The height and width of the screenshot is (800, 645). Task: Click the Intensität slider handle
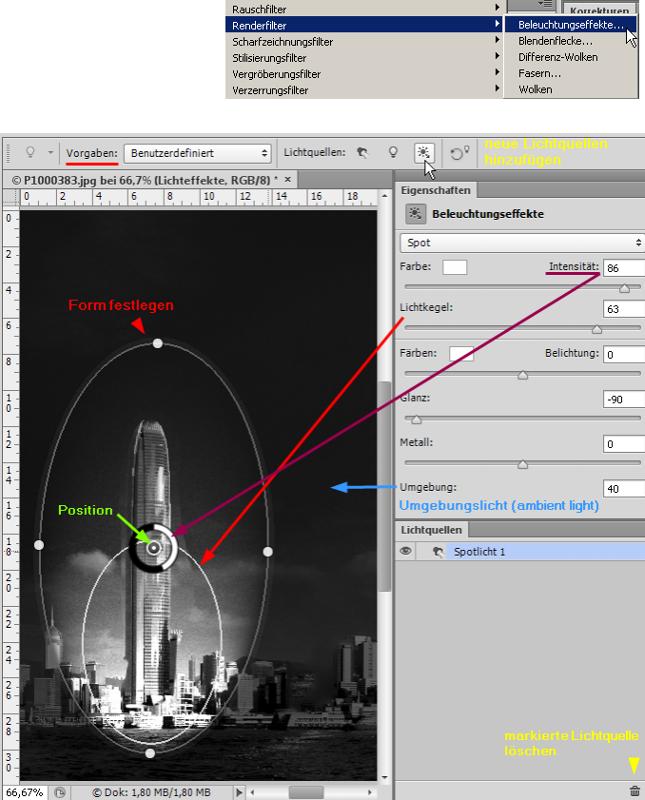coord(624,287)
